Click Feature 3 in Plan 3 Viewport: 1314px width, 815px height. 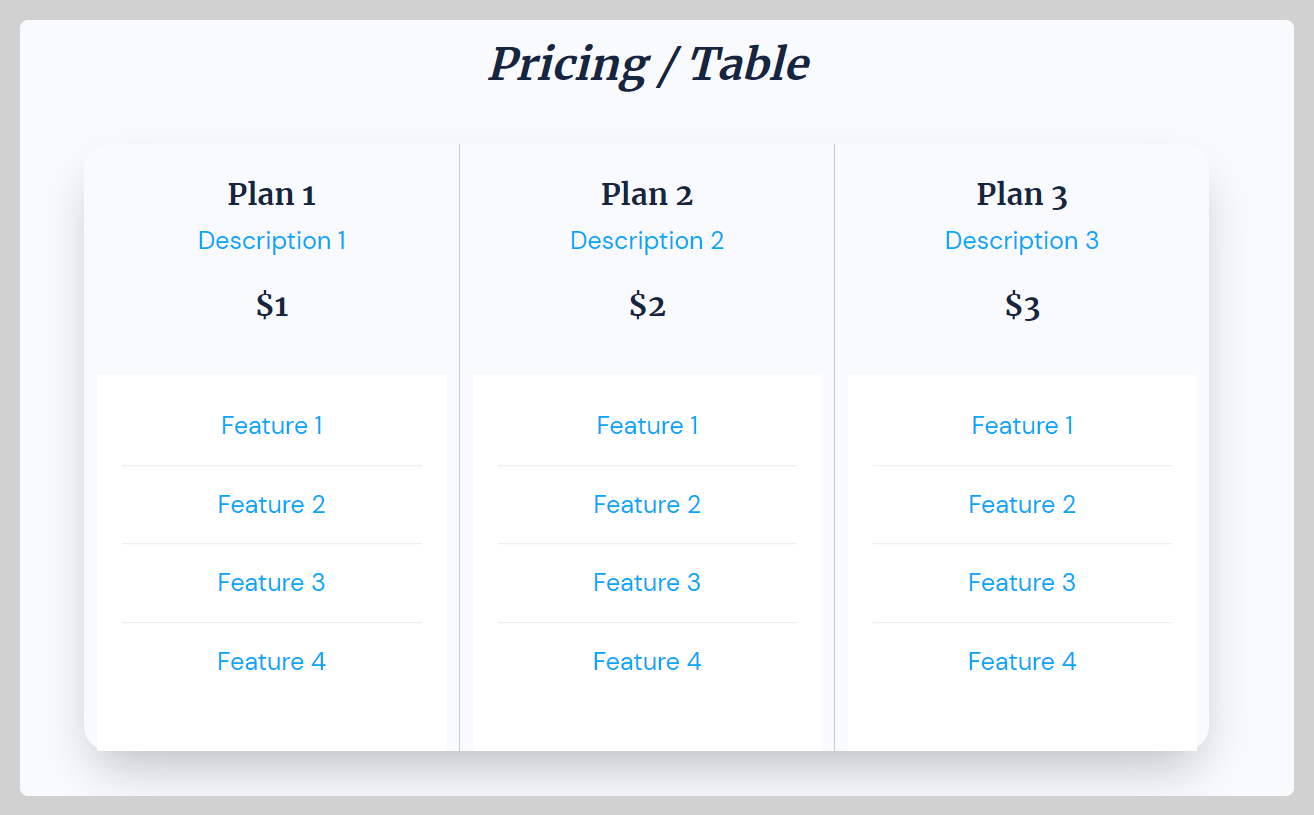pos(1021,582)
